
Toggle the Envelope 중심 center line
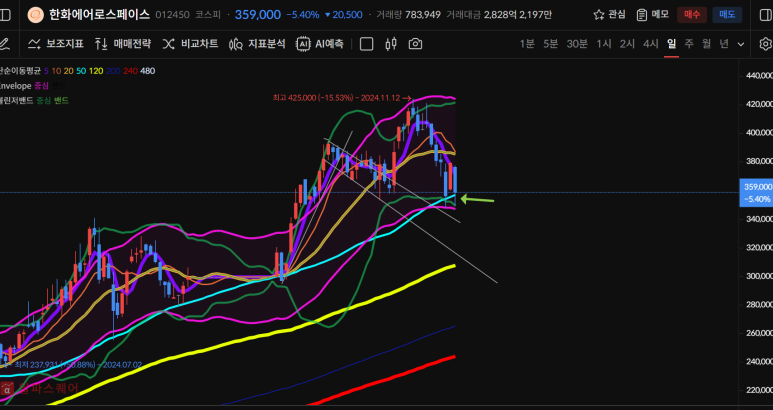tap(41, 86)
